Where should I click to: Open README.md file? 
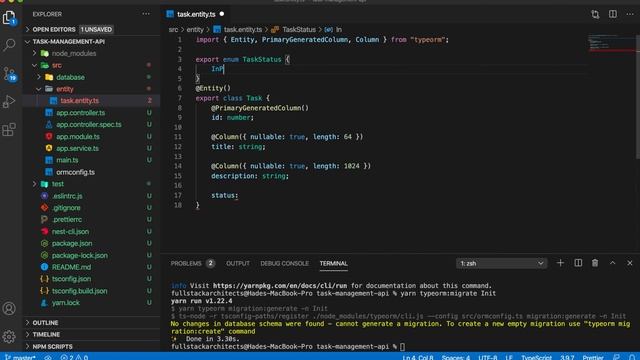(x=71, y=267)
